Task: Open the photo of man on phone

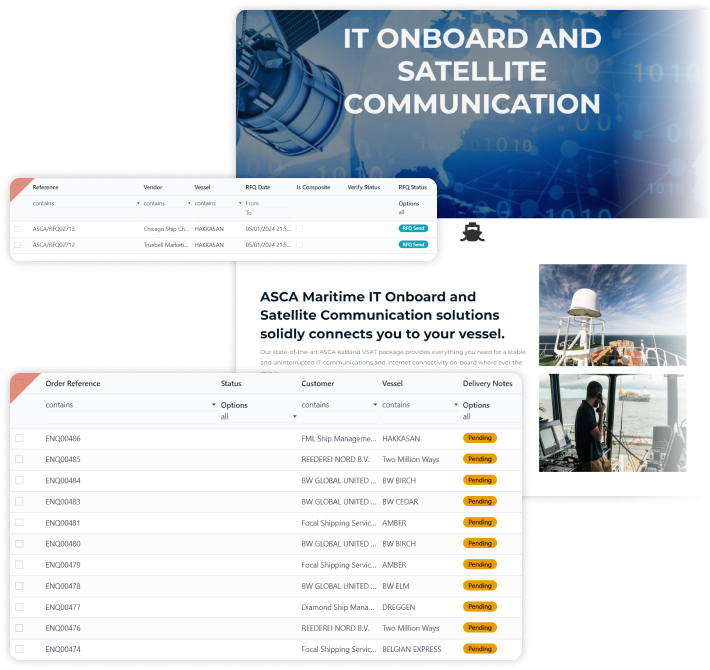Action: click(612, 423)
